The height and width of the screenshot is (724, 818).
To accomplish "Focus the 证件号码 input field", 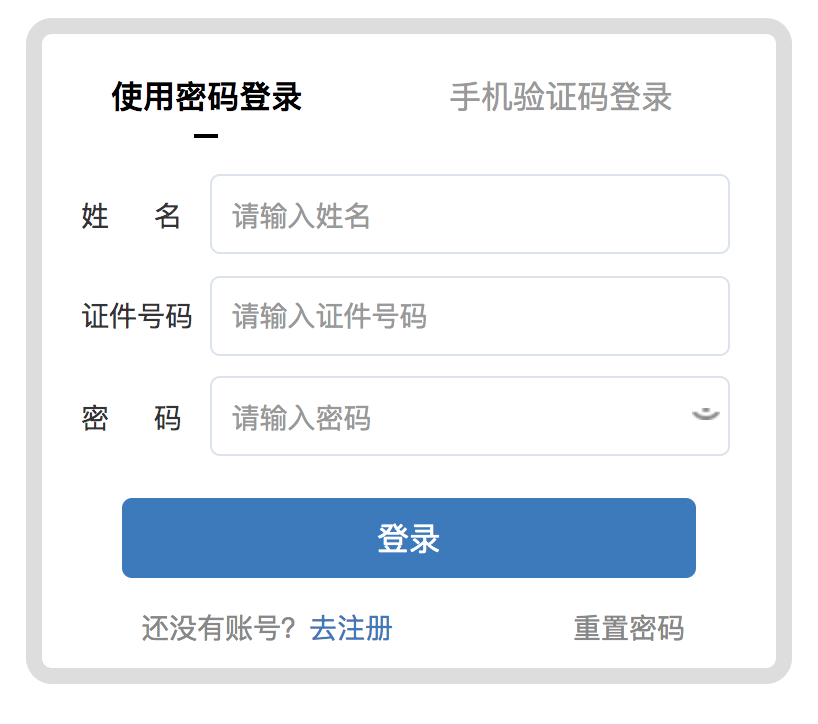I will (x=469, y=316).
